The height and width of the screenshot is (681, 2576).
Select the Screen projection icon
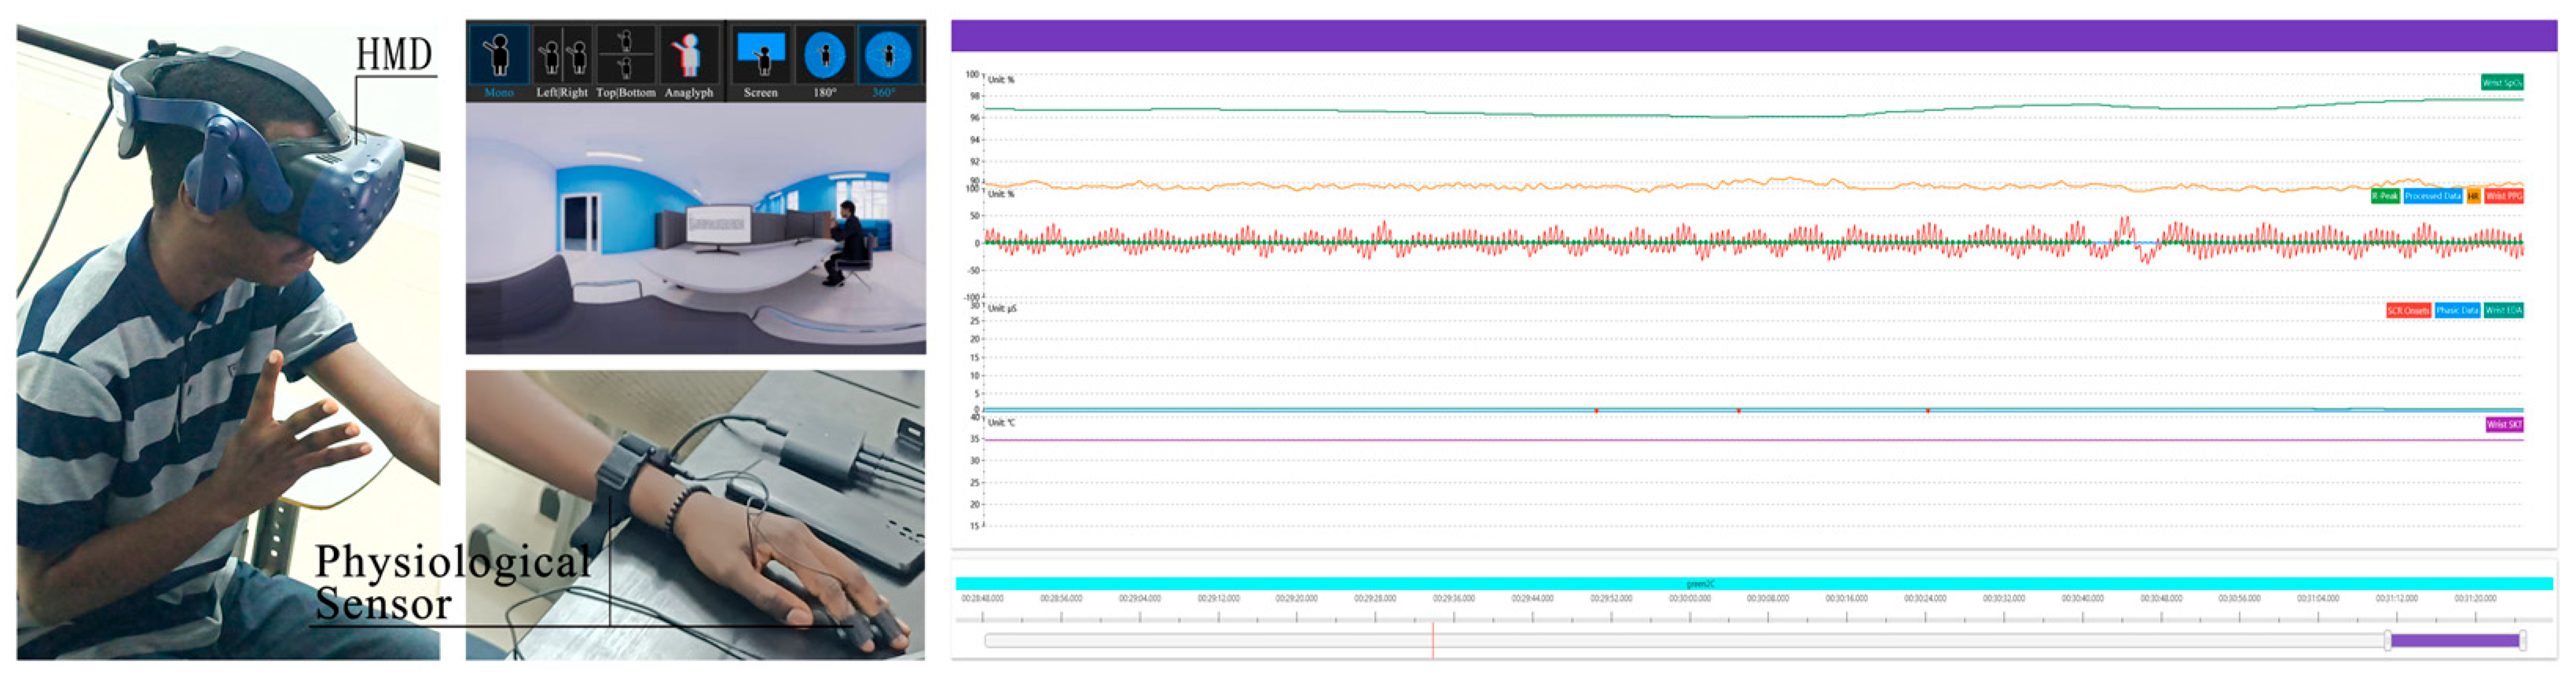tap(760, 56)
